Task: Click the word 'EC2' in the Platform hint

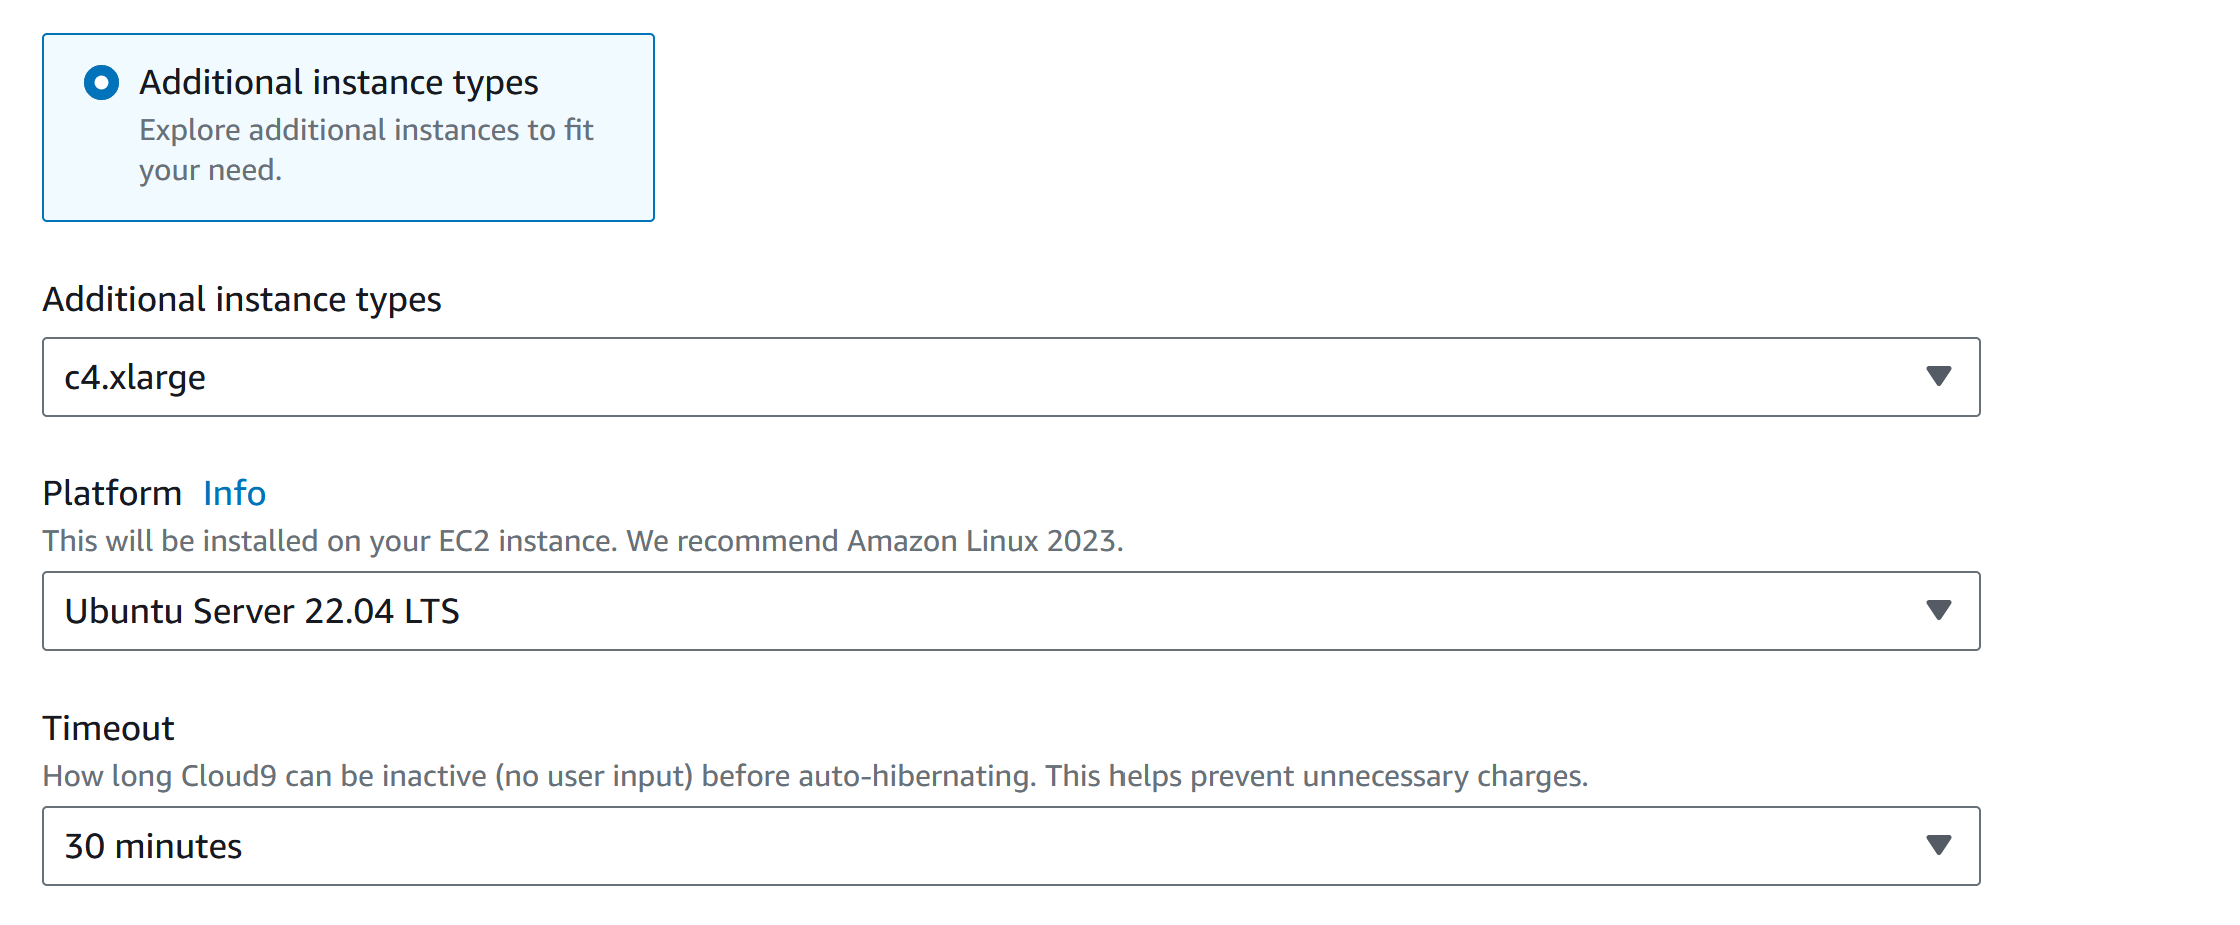Action: click(464, 541)
